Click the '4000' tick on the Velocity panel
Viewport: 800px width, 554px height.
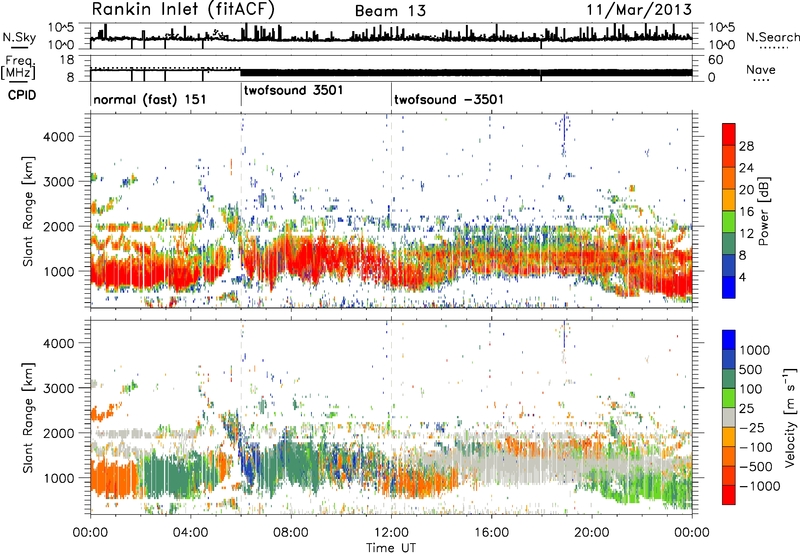pos(59,343)
